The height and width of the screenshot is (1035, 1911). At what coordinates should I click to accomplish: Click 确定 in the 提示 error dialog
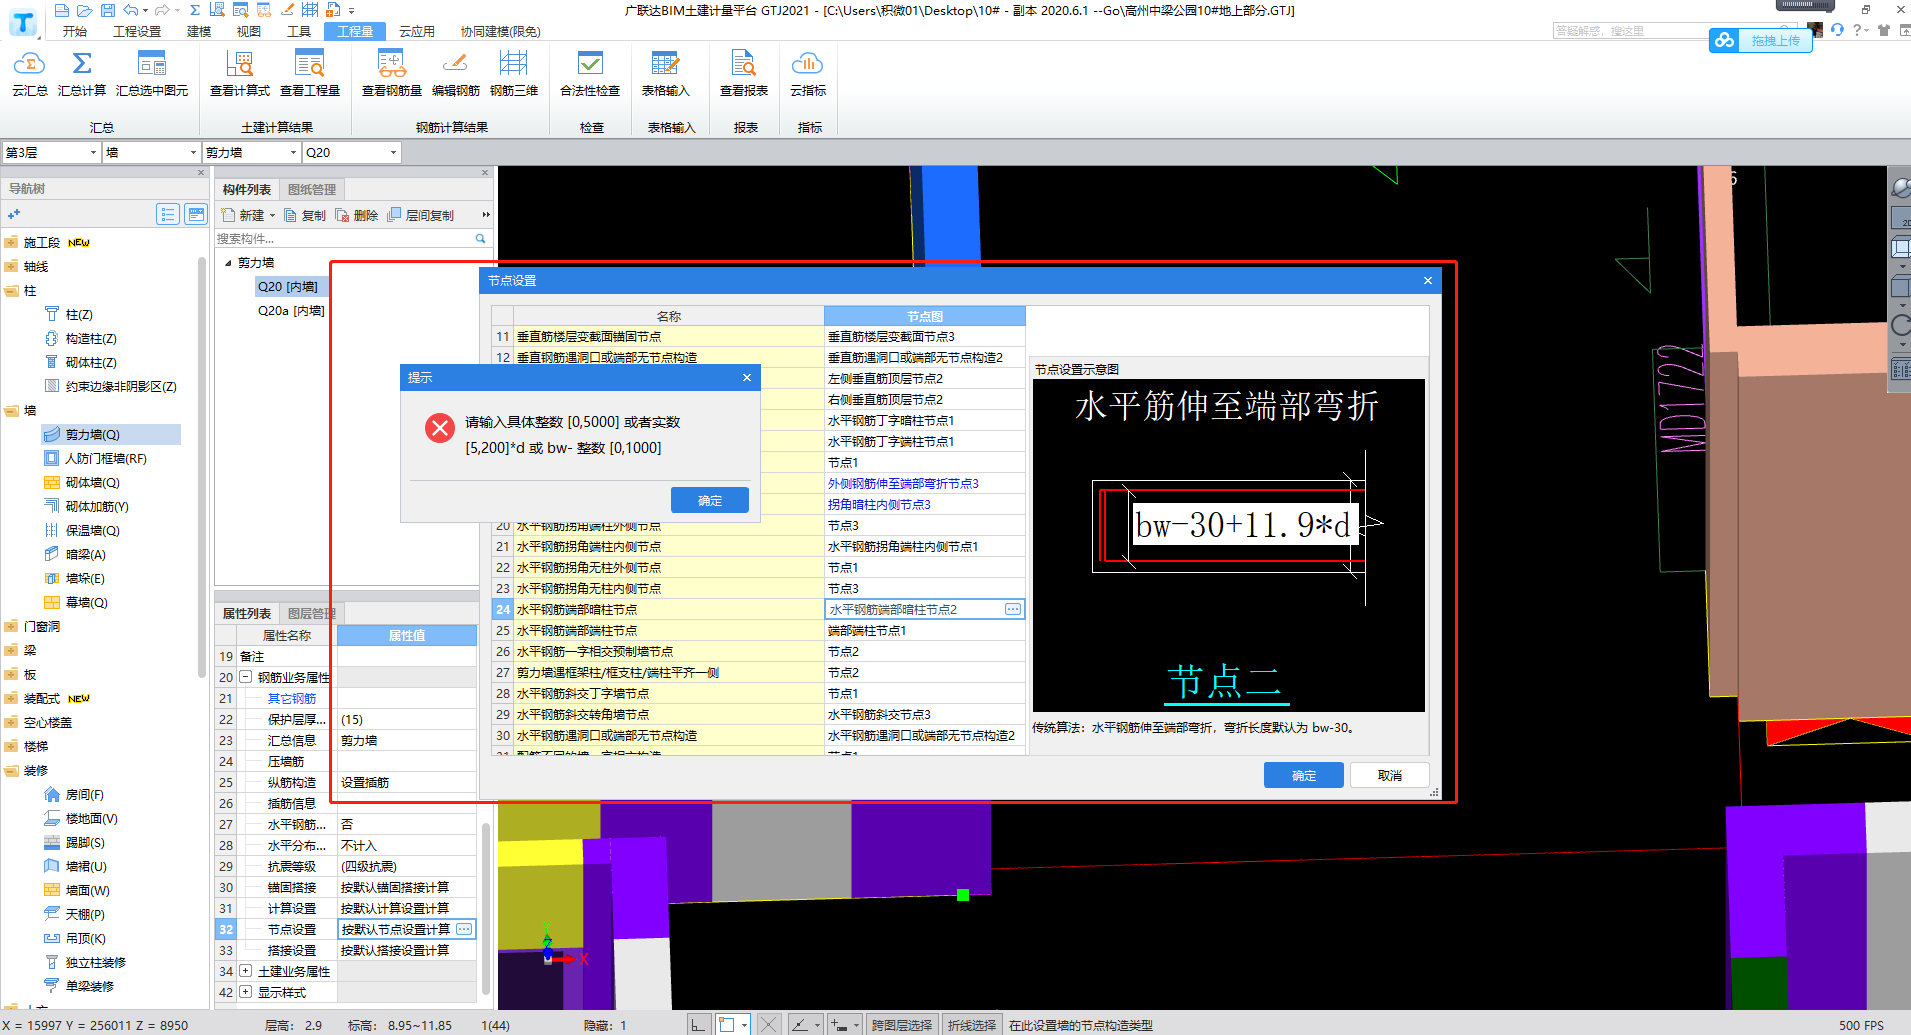point(710,500)
